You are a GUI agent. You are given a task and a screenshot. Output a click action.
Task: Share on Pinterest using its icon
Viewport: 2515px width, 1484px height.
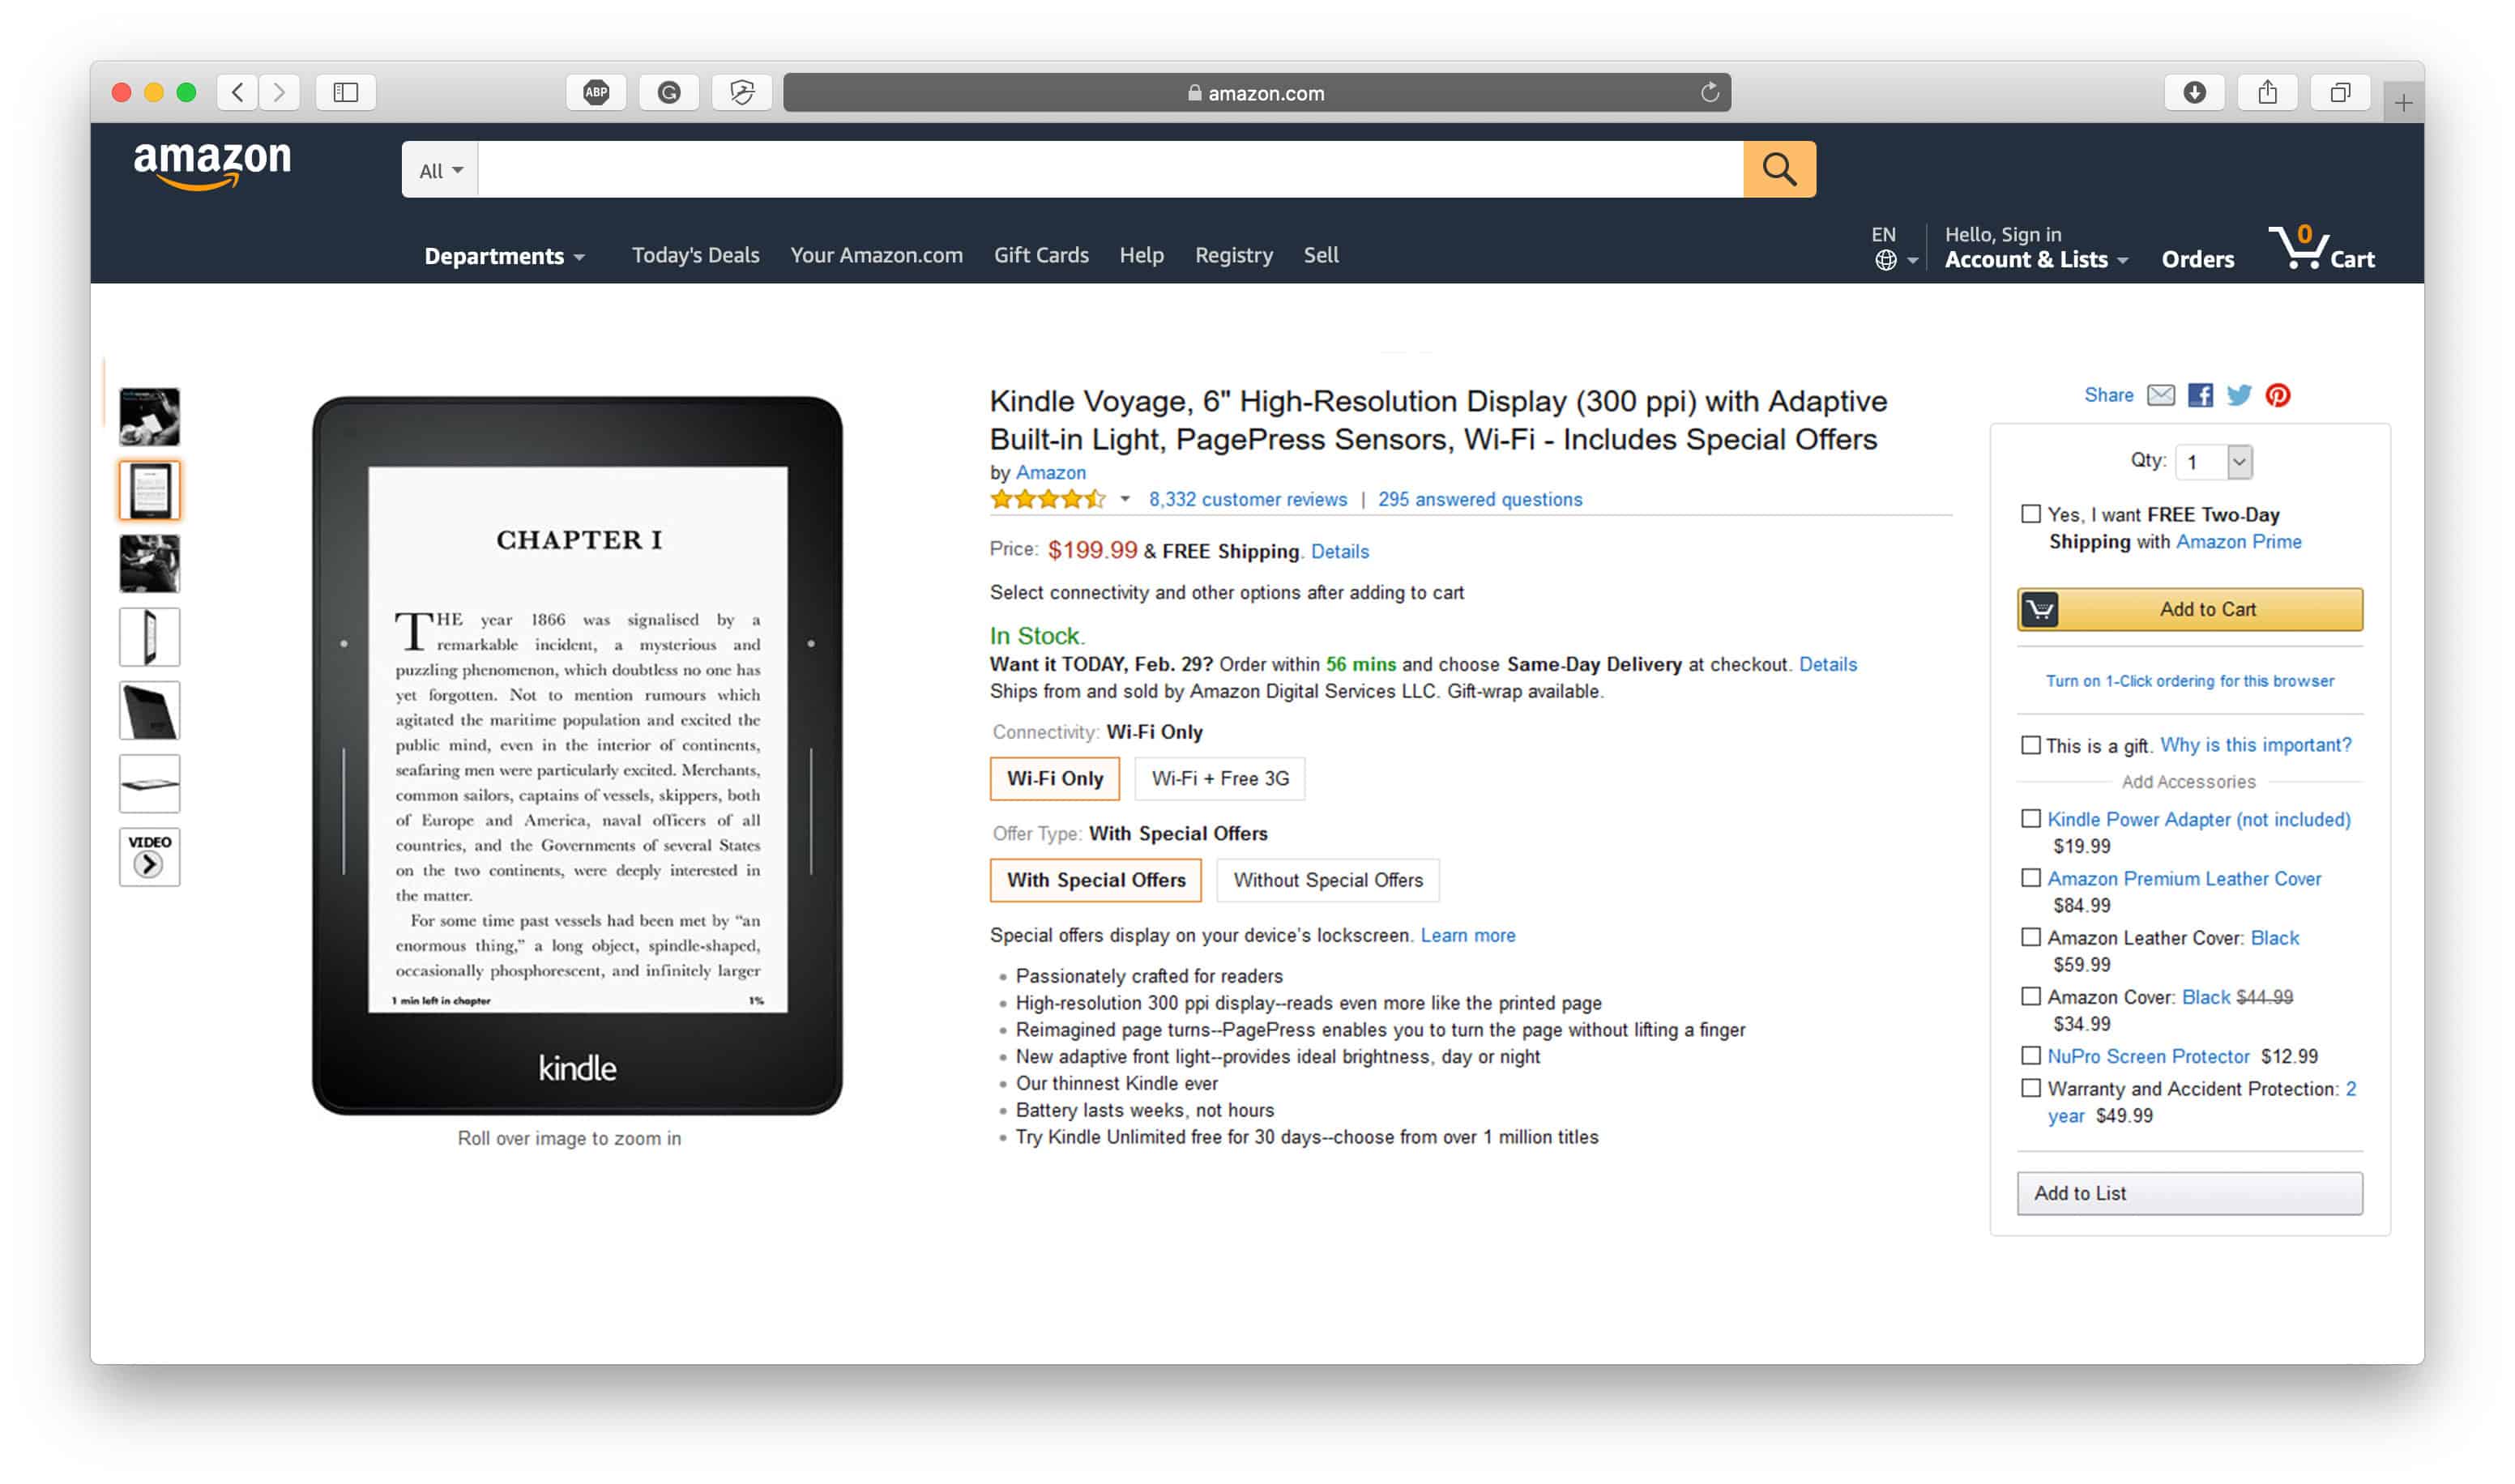coord(2277,395)
